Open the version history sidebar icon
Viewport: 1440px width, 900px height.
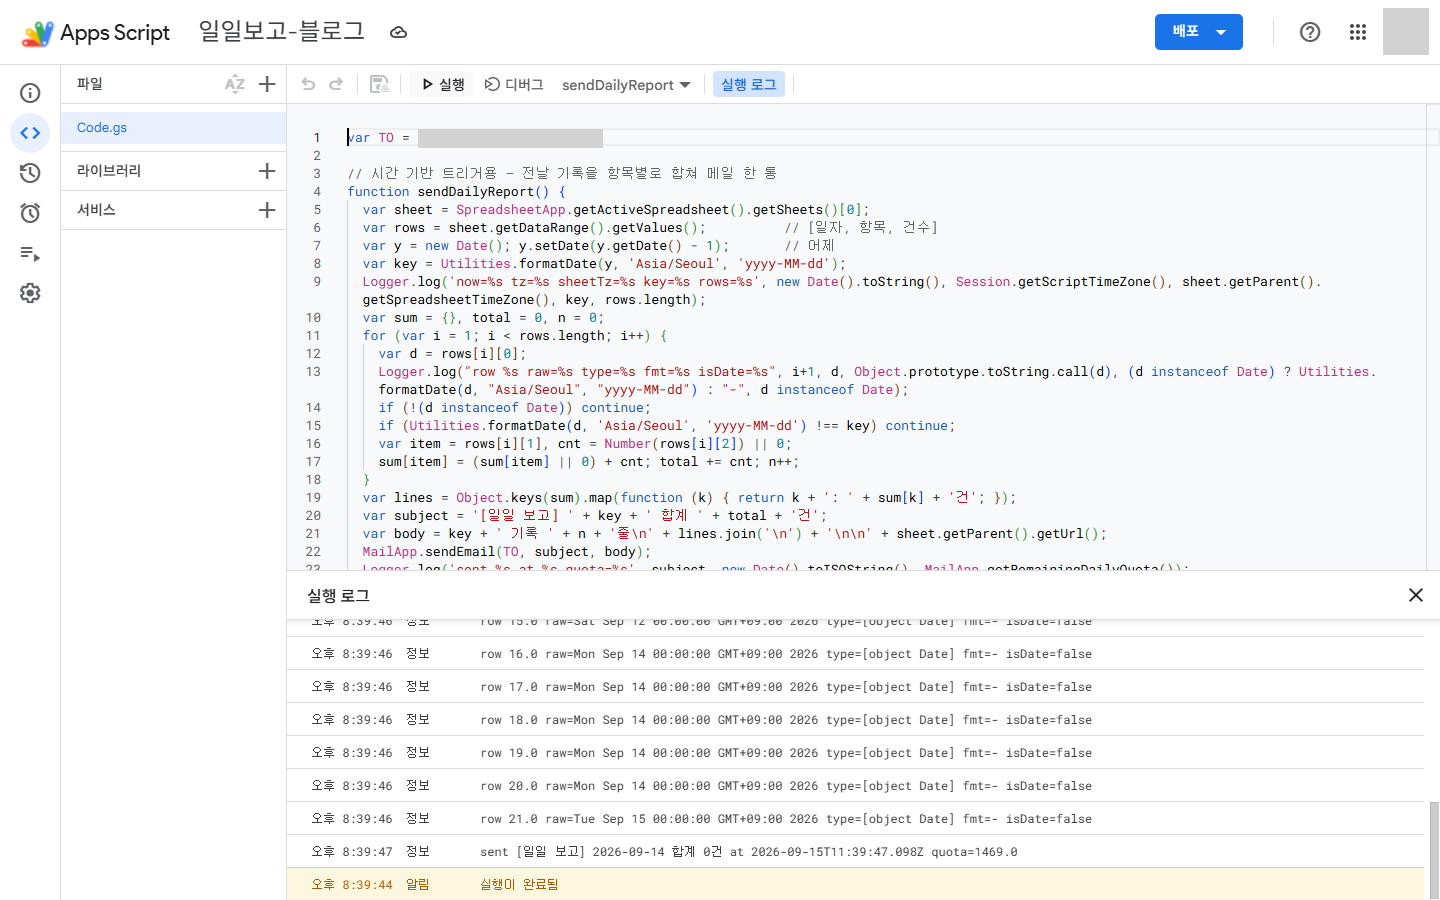coord(30,173)
